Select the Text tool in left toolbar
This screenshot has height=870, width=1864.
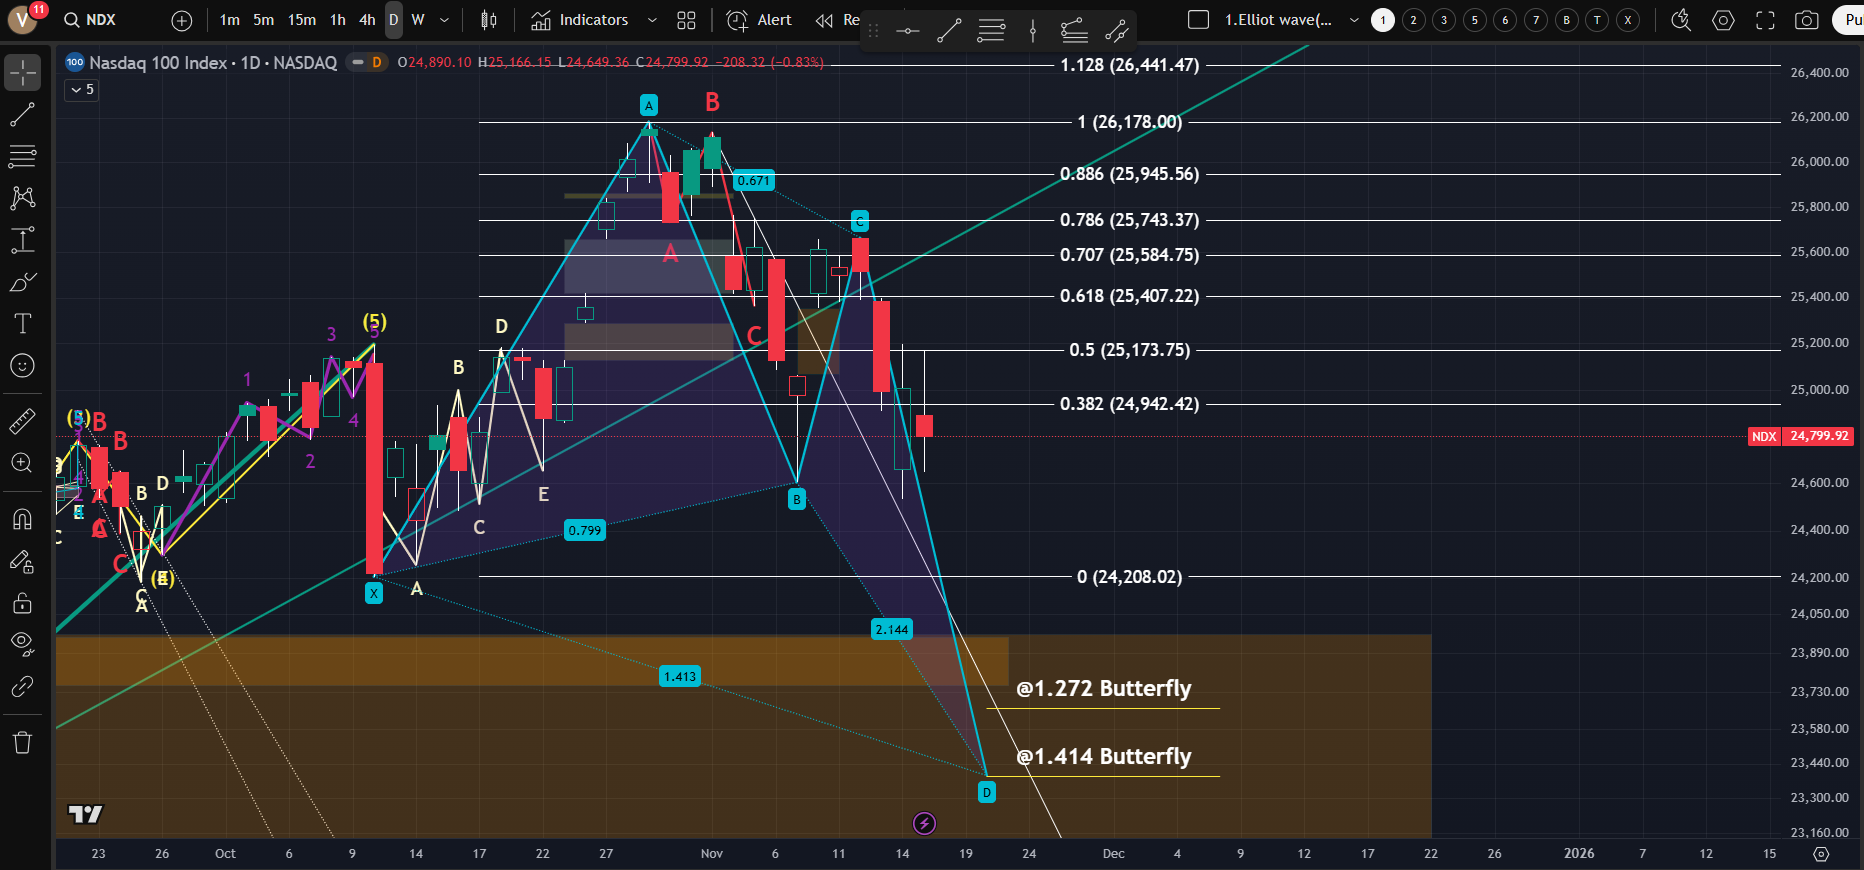(22, 324)
